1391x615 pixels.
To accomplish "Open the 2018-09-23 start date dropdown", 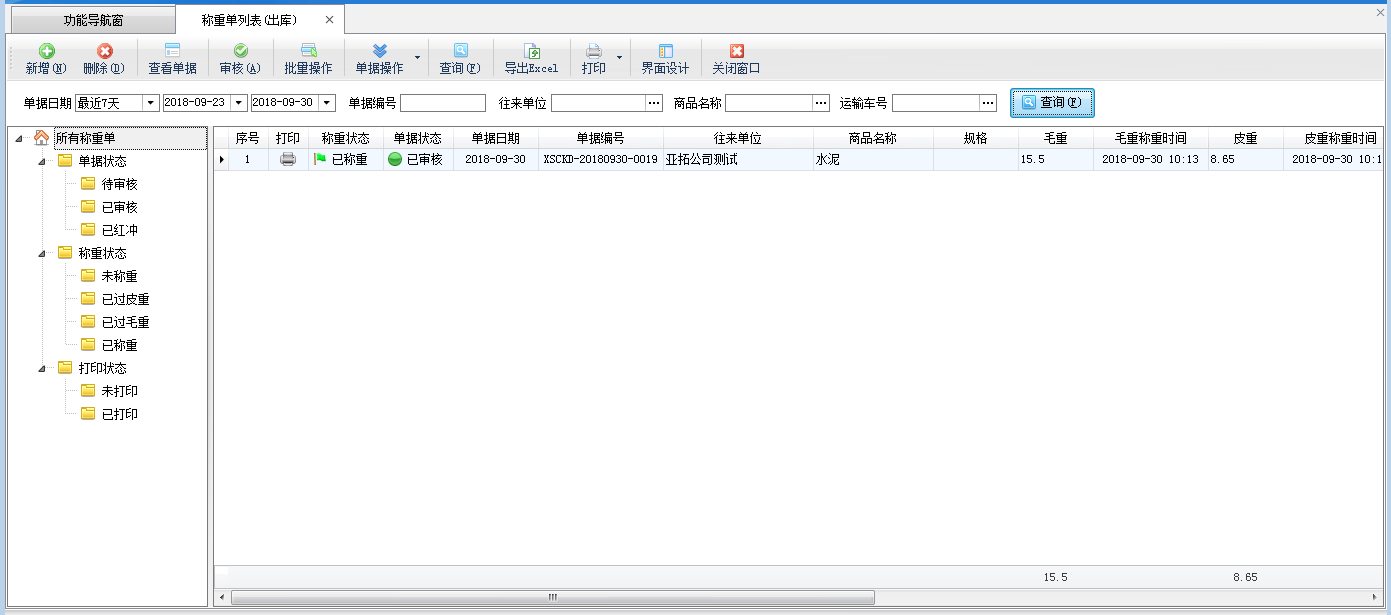I will (x=239, y=103).
